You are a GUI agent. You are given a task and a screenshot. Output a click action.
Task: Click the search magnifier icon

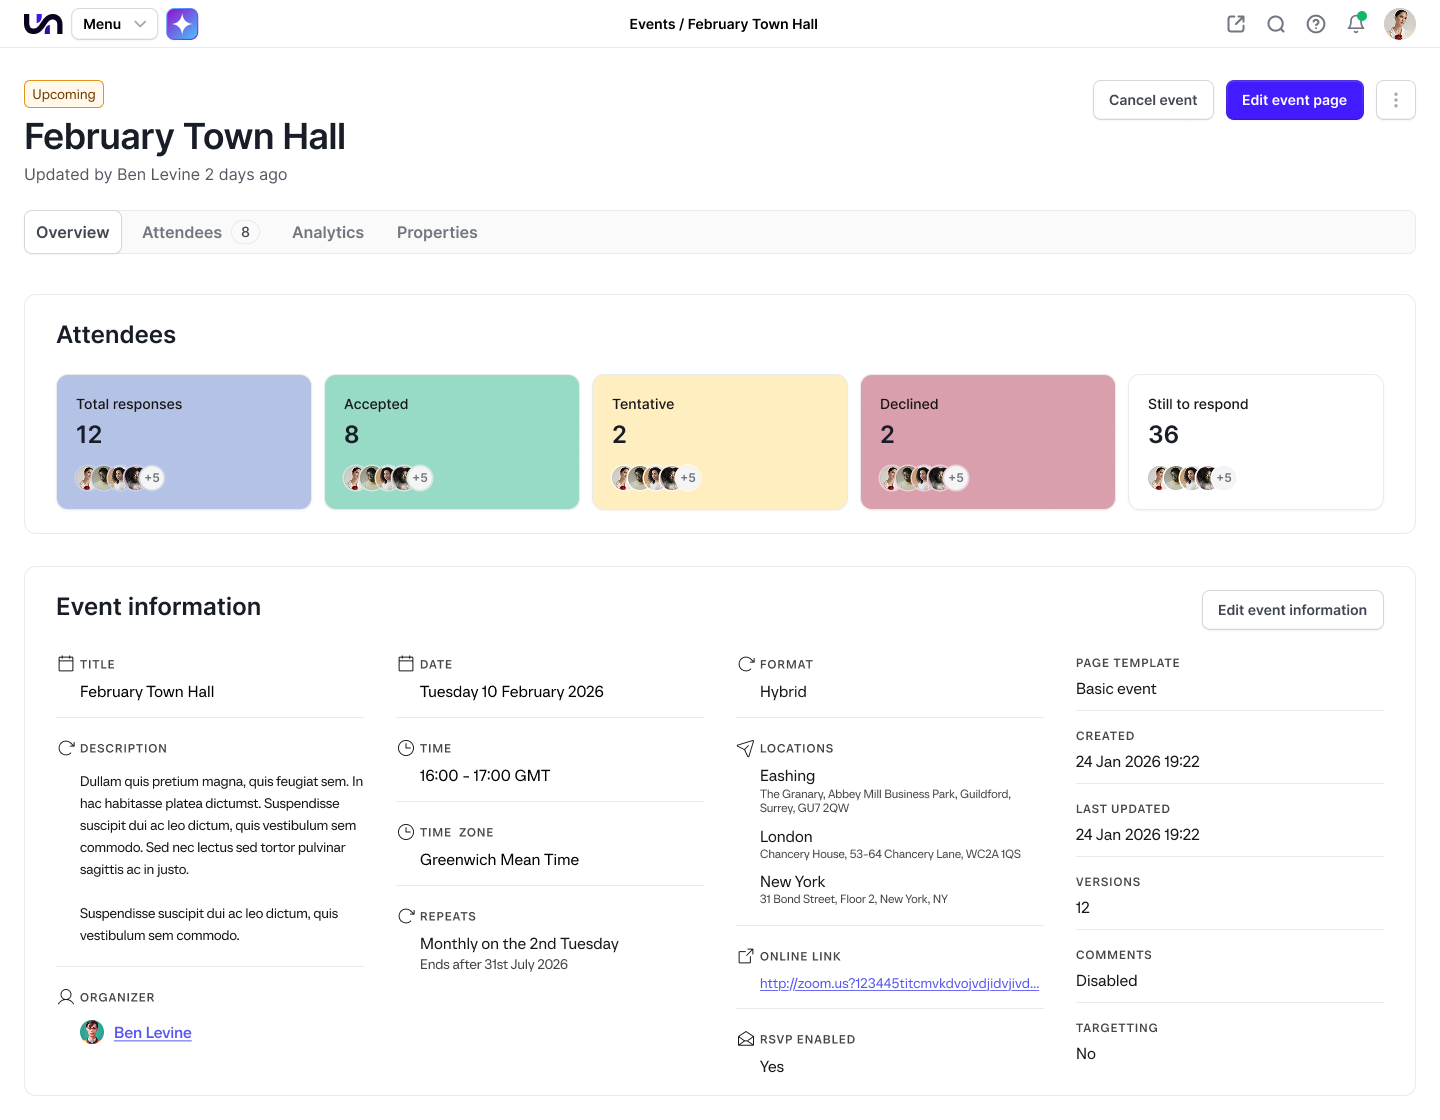coord(1276,24)
